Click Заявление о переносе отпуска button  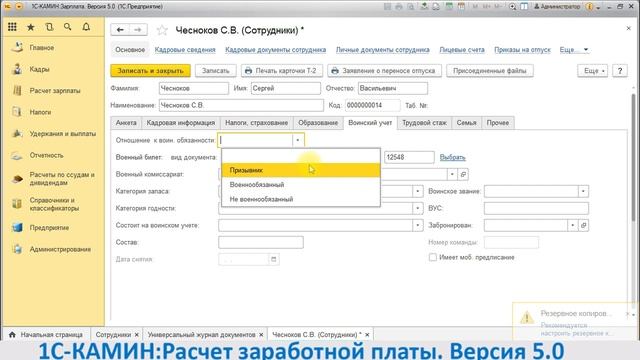(384, 71)
